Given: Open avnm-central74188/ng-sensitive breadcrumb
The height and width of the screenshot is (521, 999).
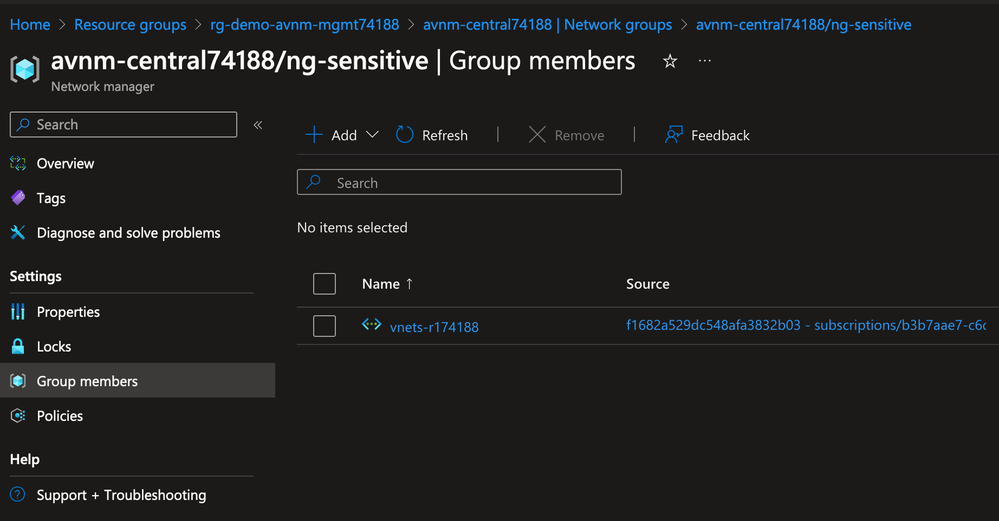Looking at the screenshot, I should 803,25.
